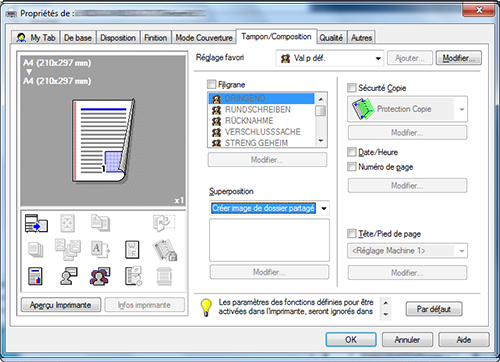Click the stamp icon beside DRINGEND
The height and width of the screenshot is (362, 500).
(217, 99)
